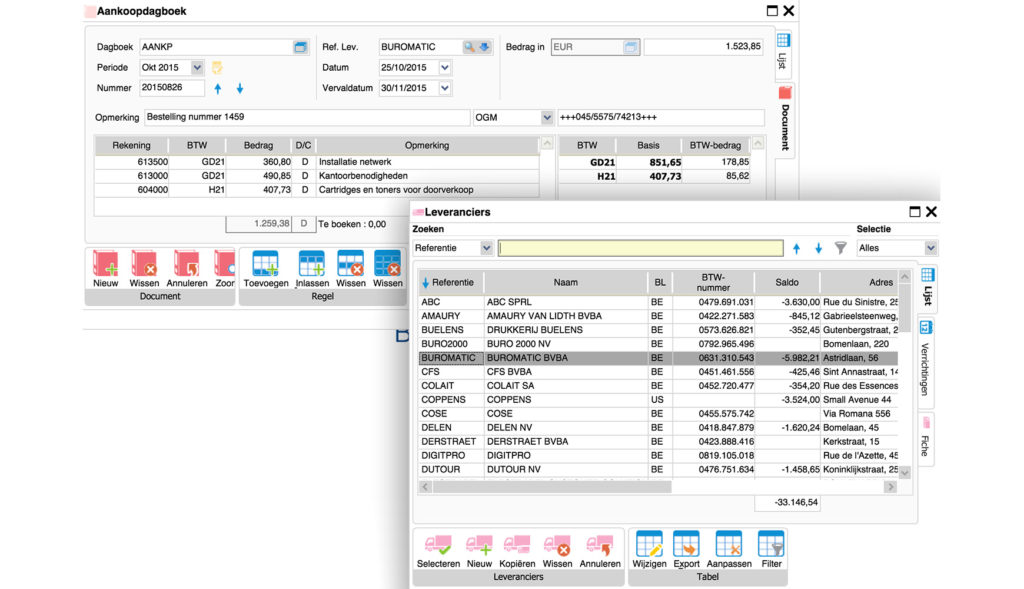Click the Cartridges en toners voor doorverkoop line

point(317,190)
